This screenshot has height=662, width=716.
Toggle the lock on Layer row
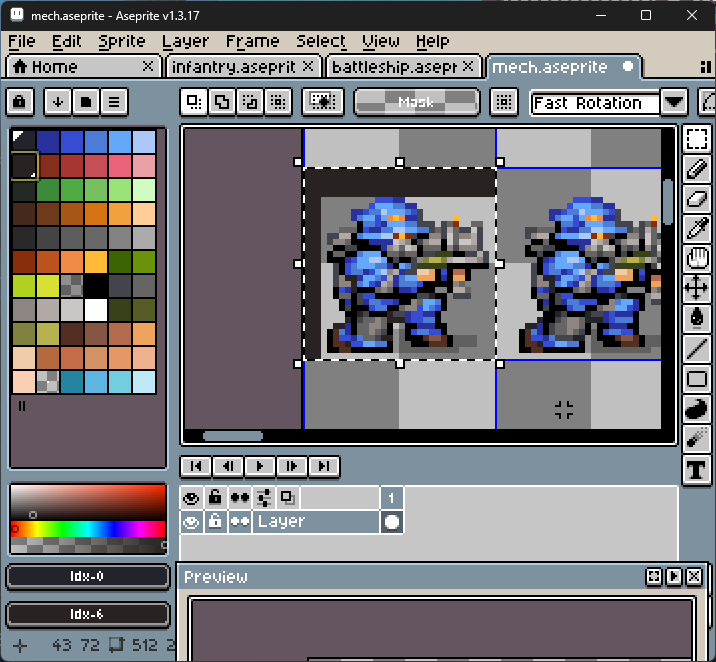(x=215, y=522)
